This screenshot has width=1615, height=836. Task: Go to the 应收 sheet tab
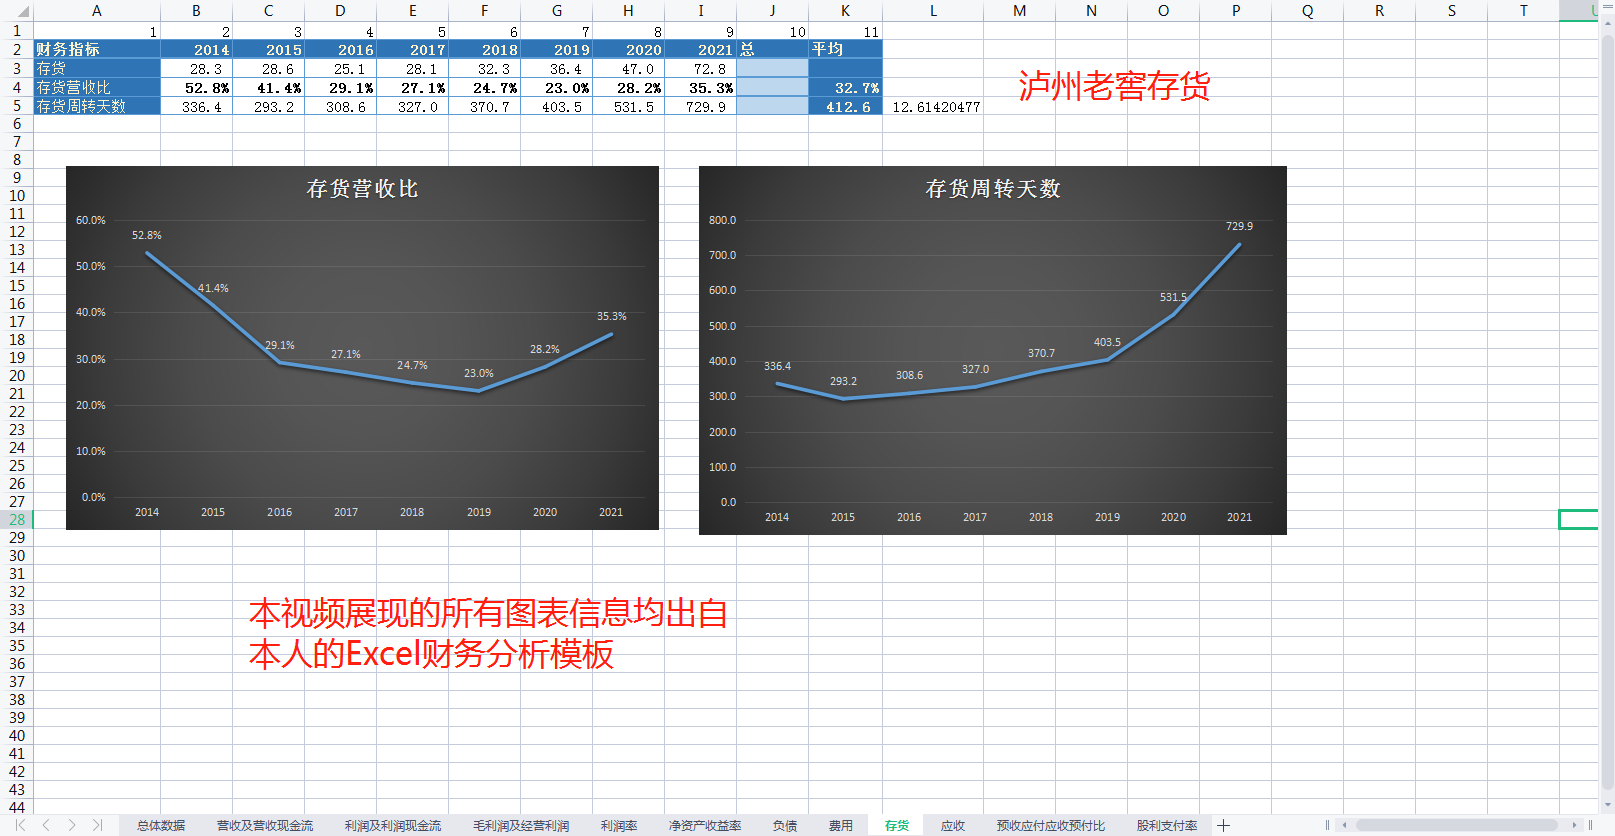(x=953, y=825)
